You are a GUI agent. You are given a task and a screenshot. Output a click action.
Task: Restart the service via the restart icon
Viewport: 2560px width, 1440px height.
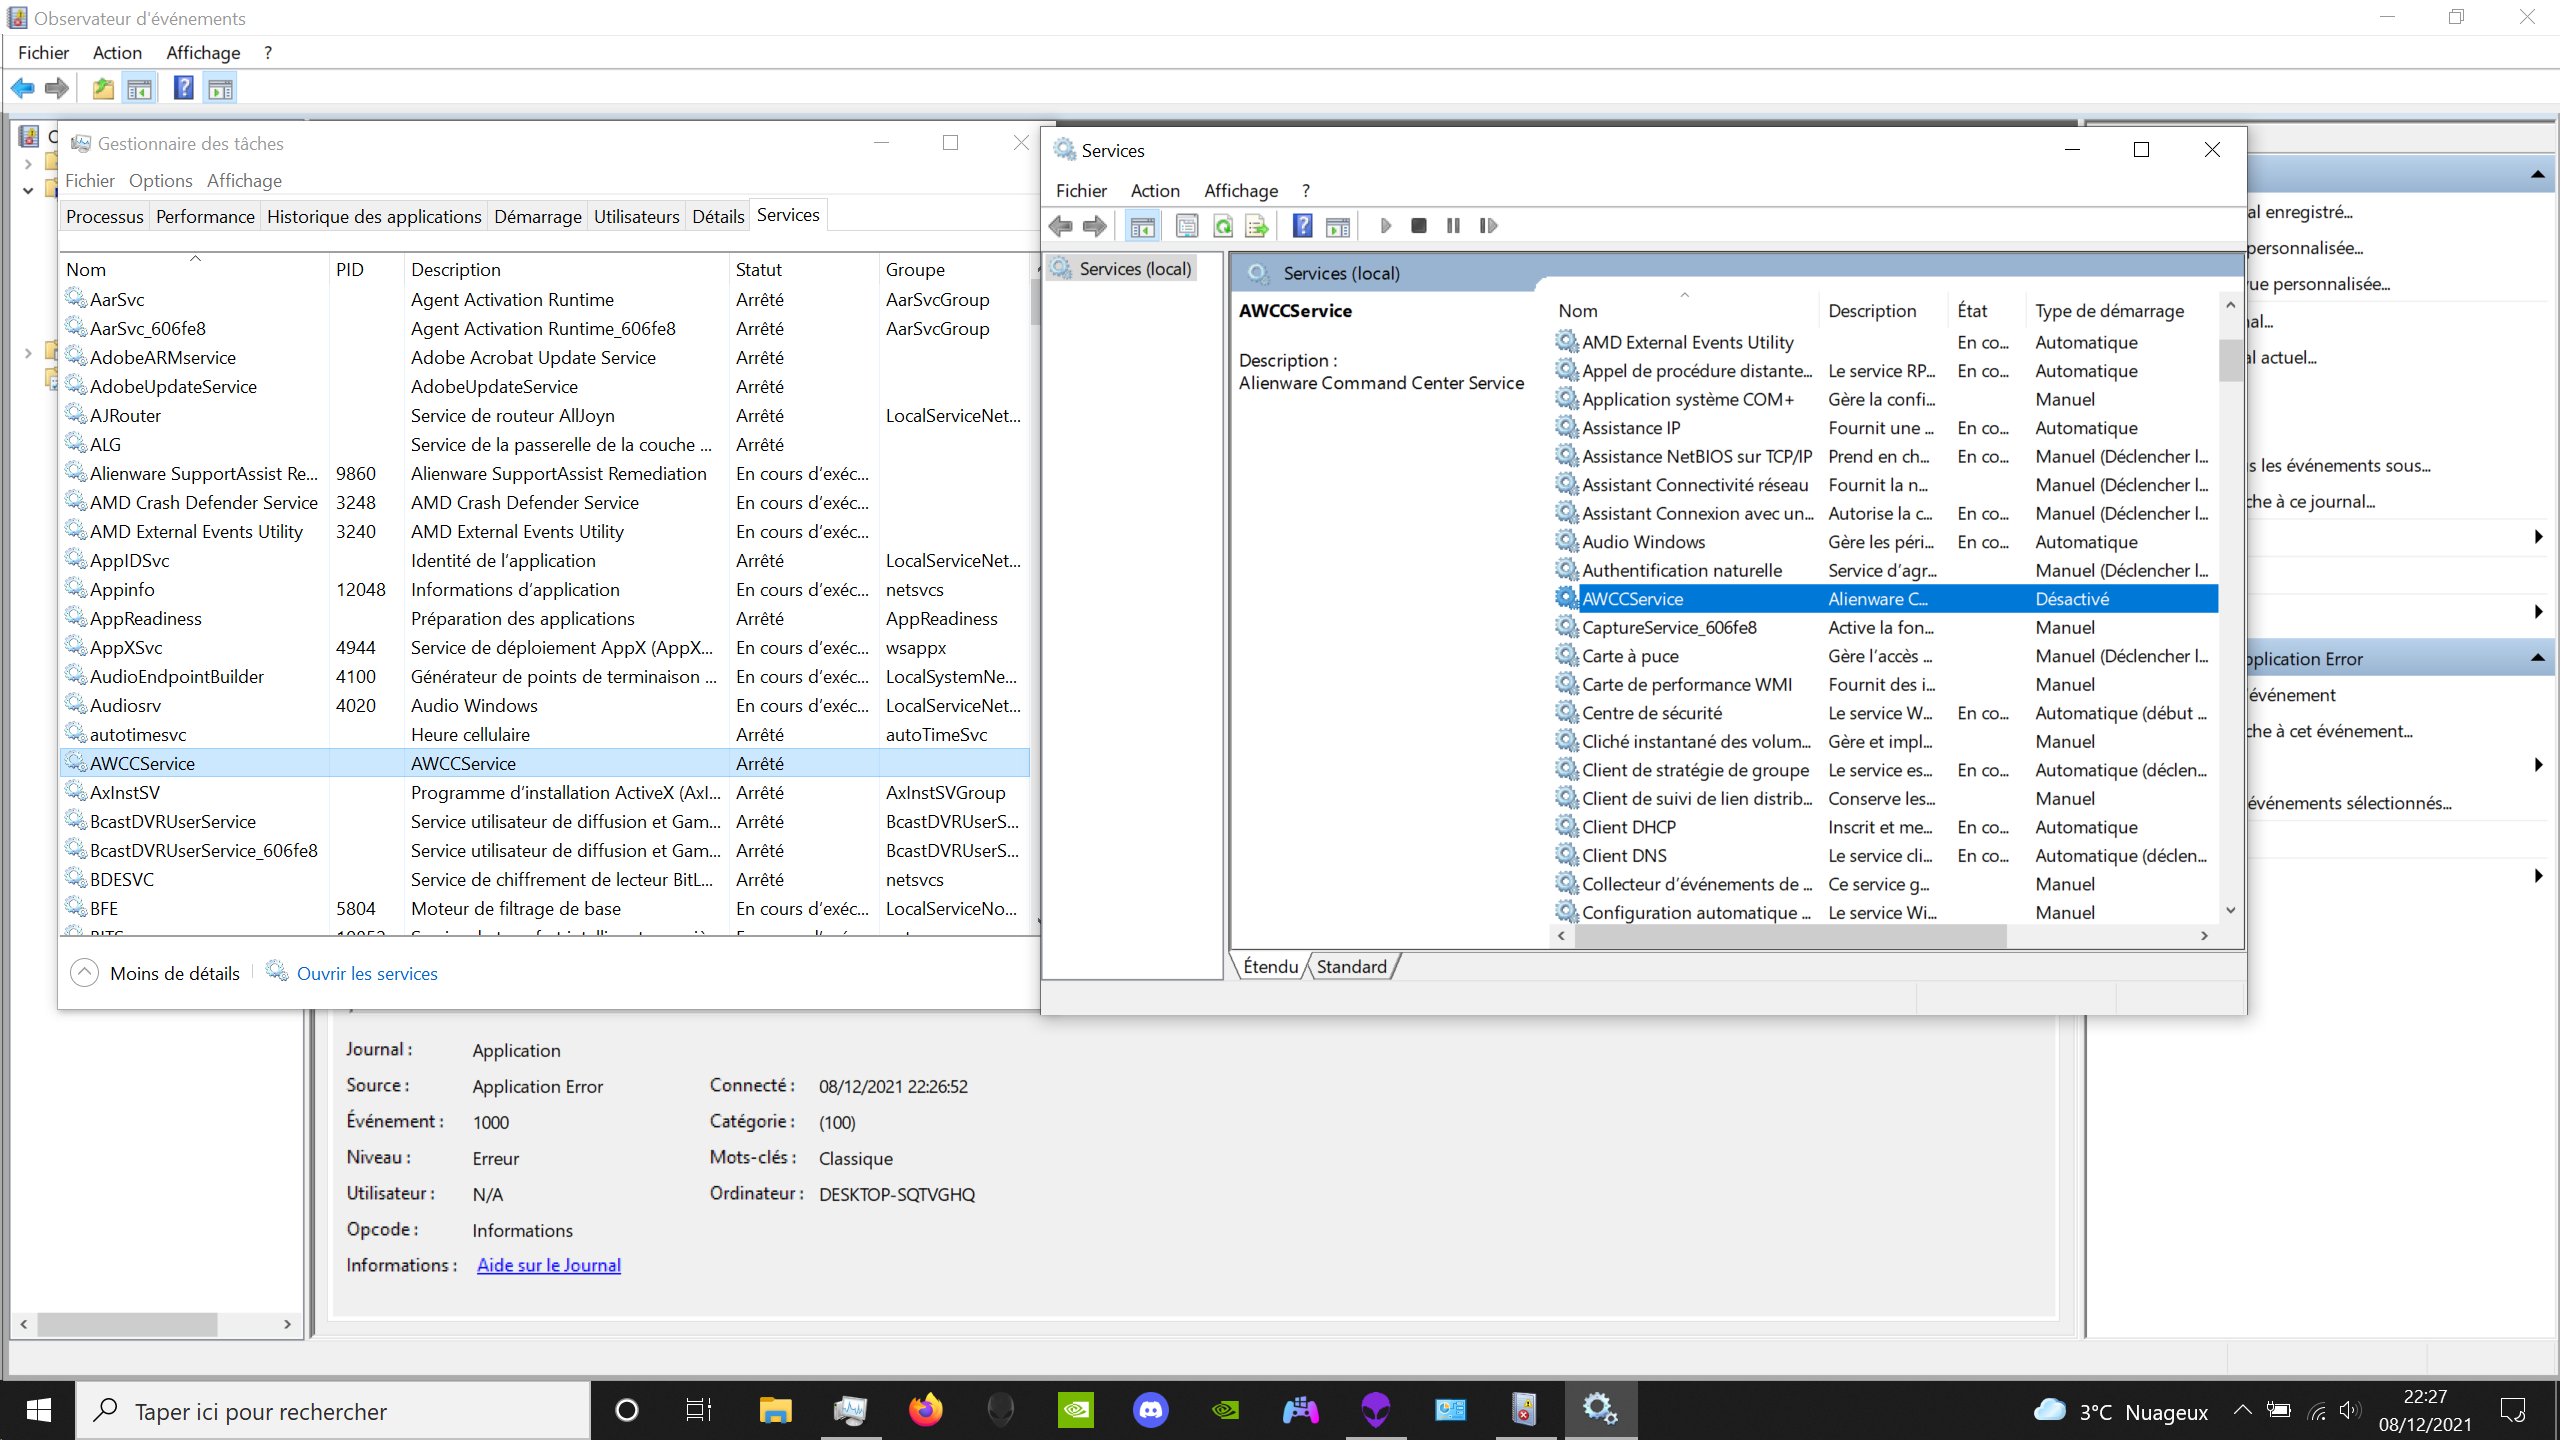point(1489,226)
